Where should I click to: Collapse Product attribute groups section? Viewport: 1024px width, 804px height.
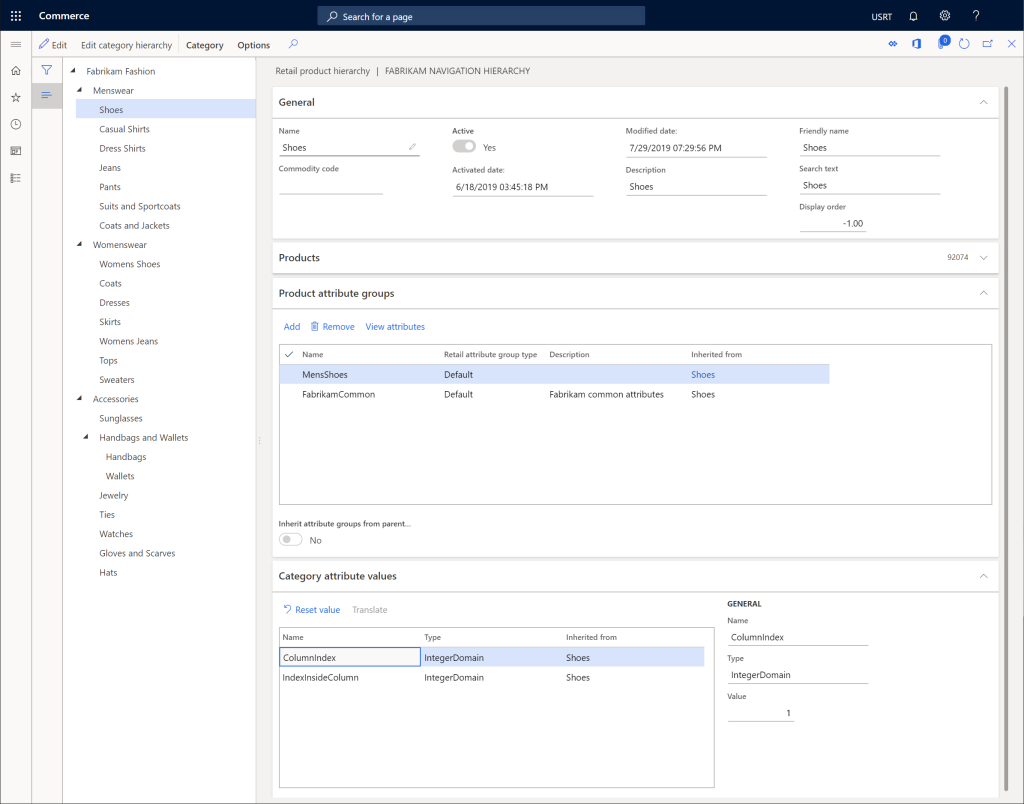[x=984, y=293]
